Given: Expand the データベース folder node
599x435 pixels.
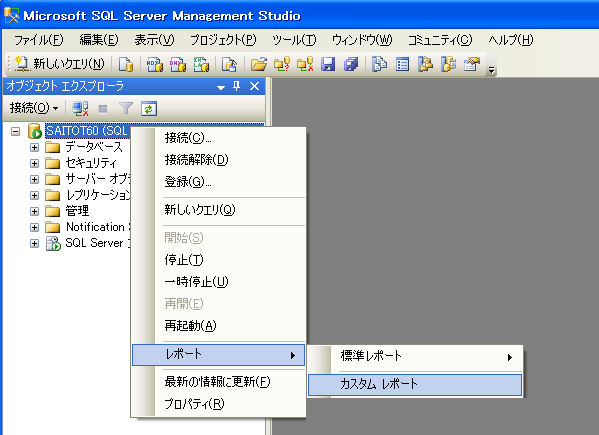Looking at the screenshot, I should click(x=34, y=147).
